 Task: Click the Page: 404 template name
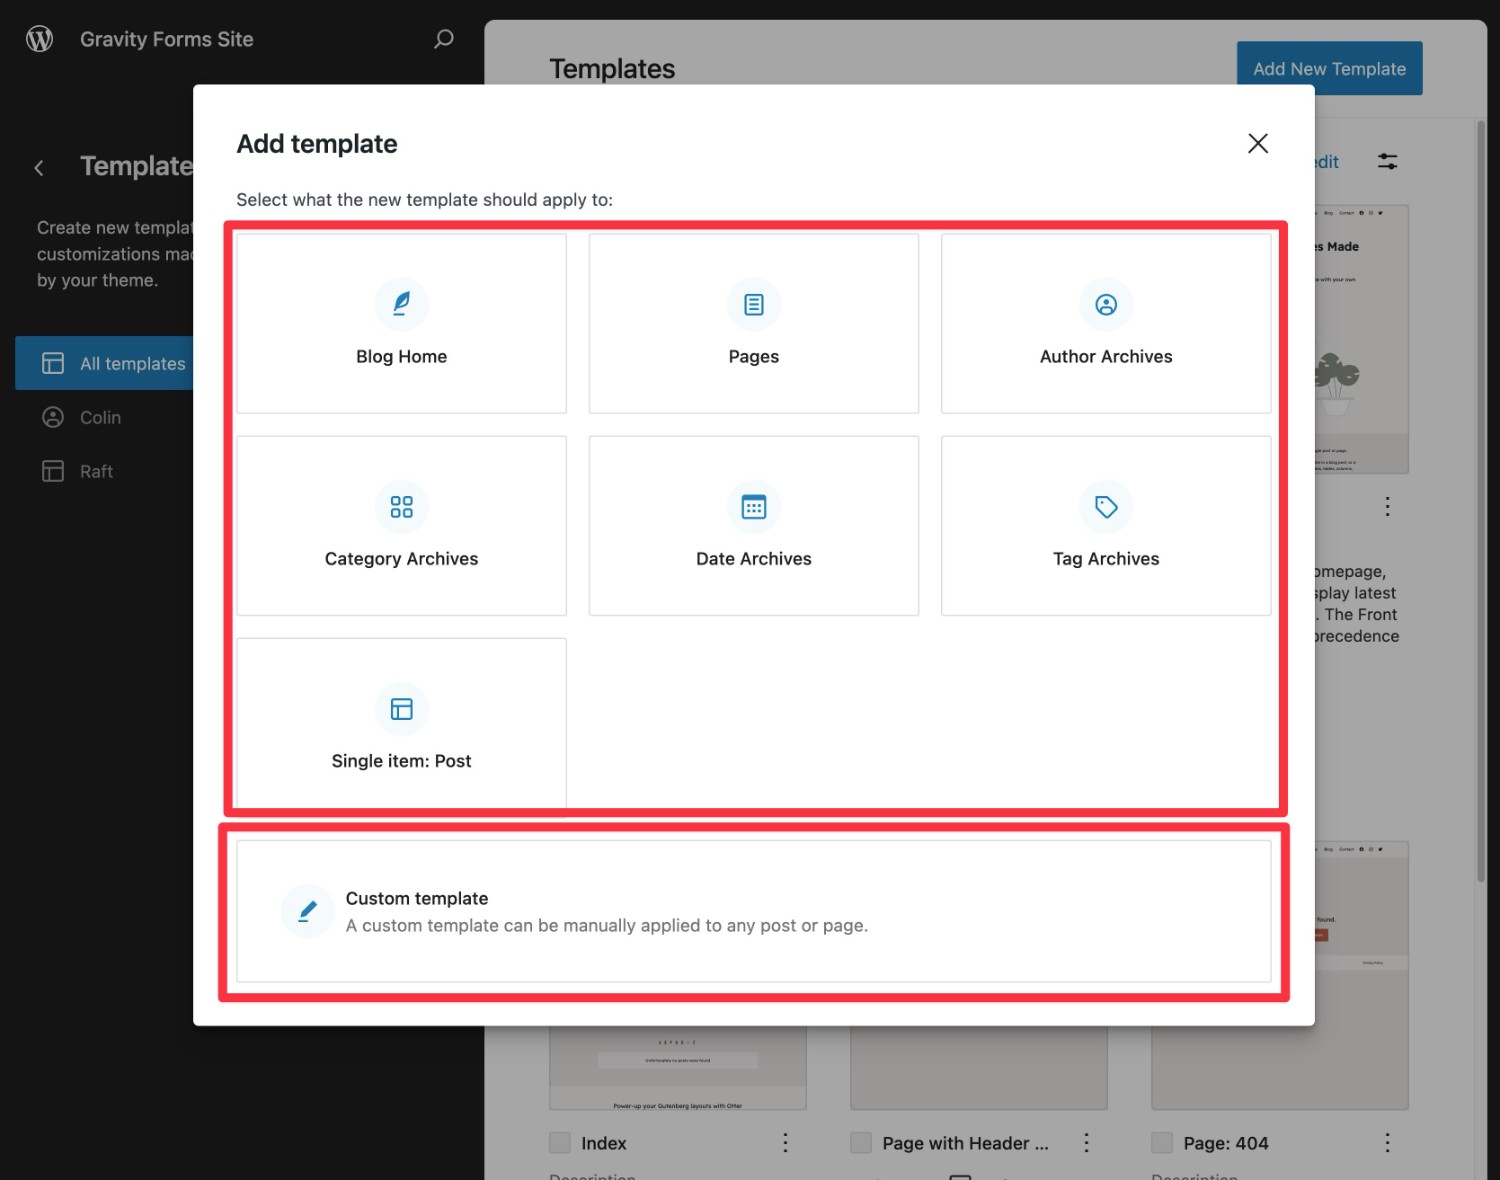1226,1143
